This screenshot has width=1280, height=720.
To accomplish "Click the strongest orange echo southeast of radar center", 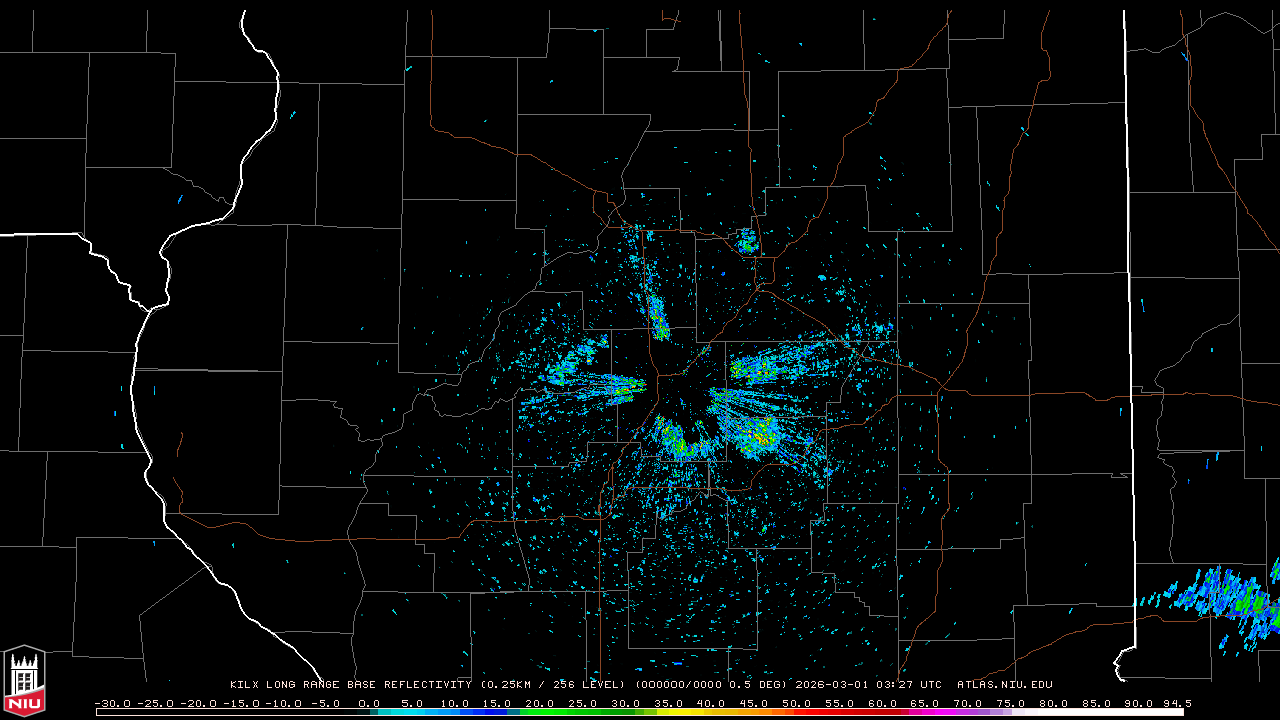I will pos(762,436).
